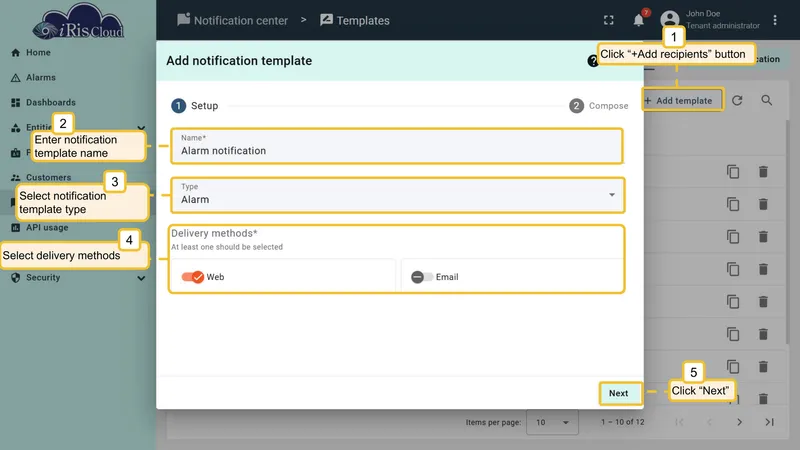Click the help question mark icon
Screen dimensions: 800x450
click(x=592, y=61)
